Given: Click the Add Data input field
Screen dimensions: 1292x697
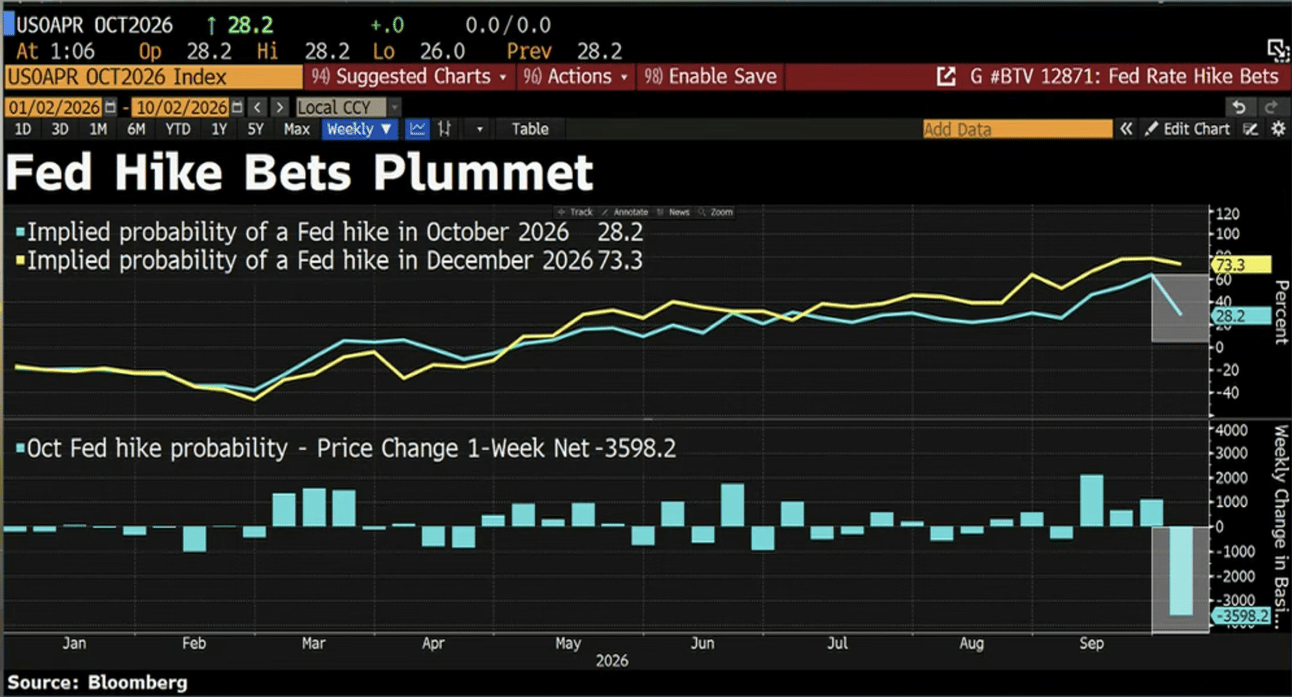Looking at the screenshot, I should pyautogui.click(x=1017, y=129).
